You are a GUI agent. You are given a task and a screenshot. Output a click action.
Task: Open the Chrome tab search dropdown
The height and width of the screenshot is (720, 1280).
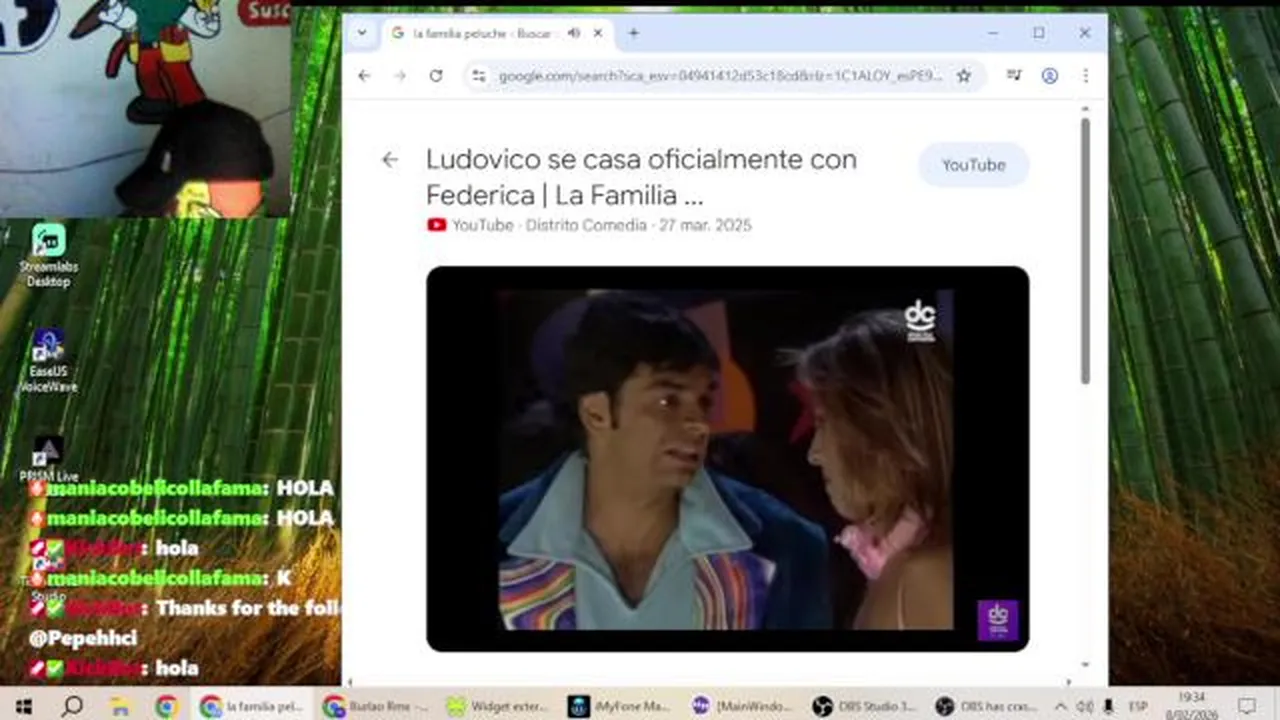coord(361,32)
